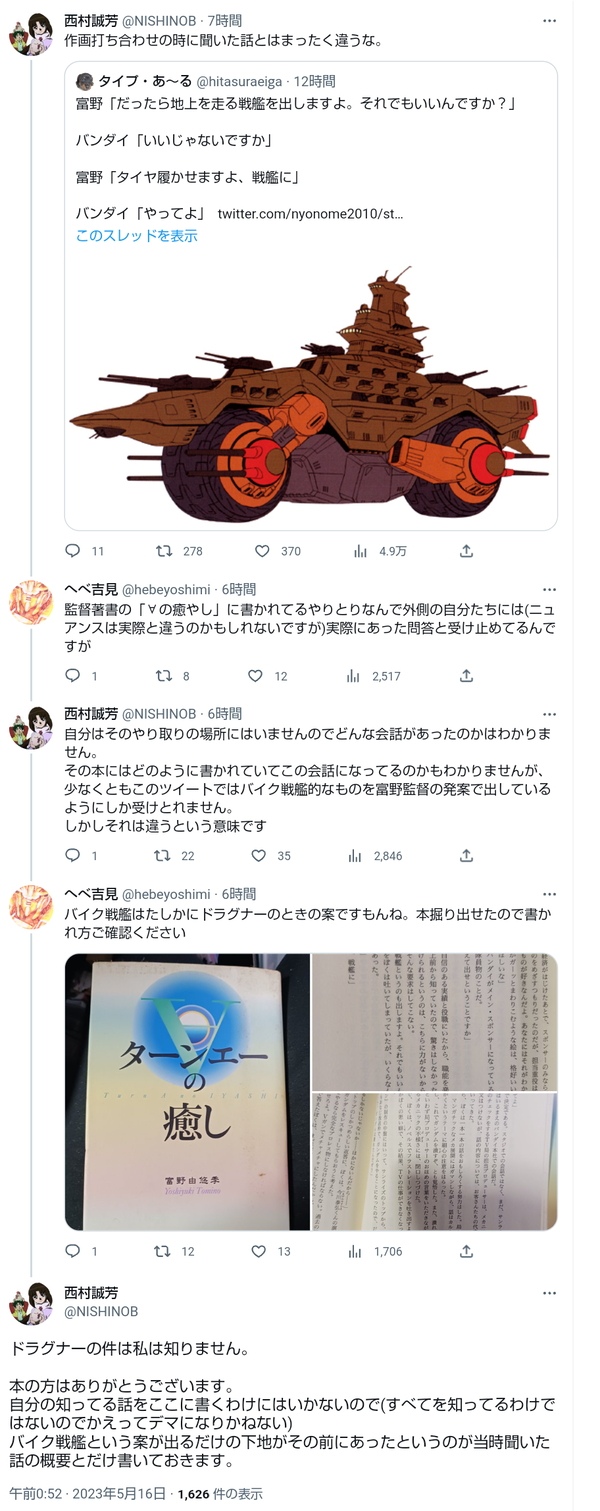
Task: Open more options on final tweet
Action: coord(549,1293)
